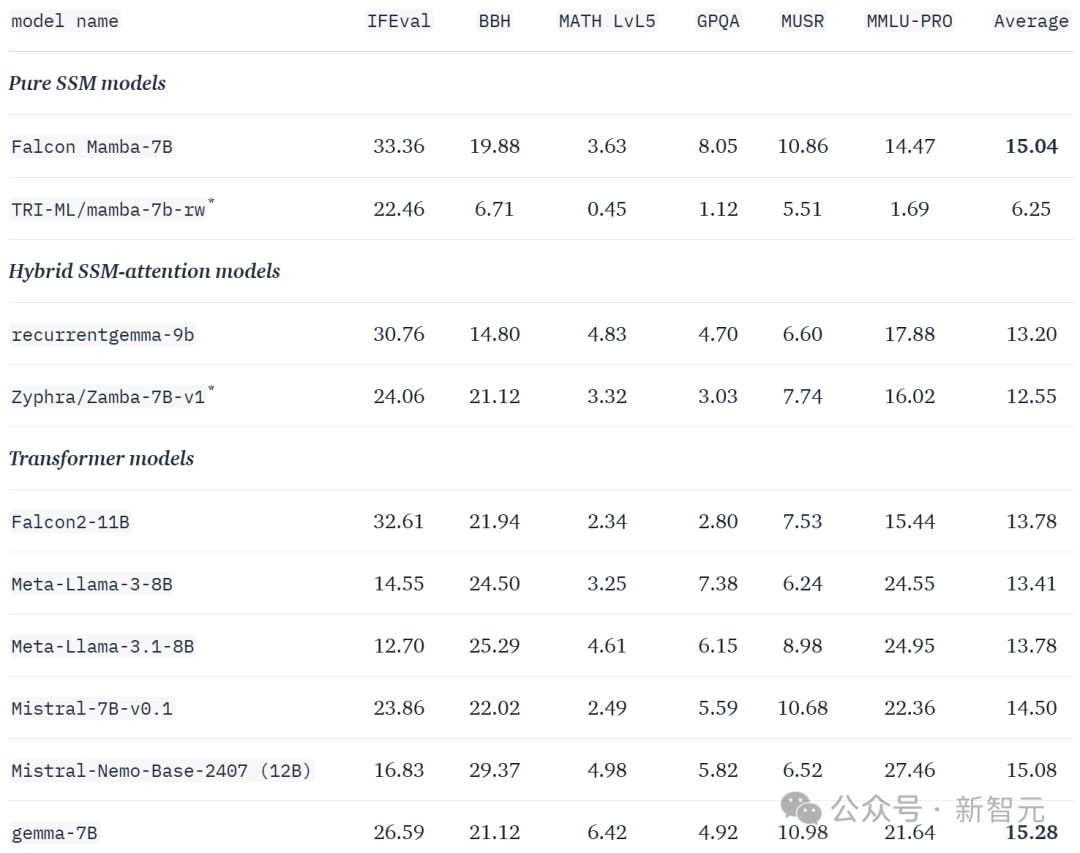The height and width of the screenshot is (853, 1080).
Task: Open the recurrentgemma-9b model entry
Action: [103, 335]
